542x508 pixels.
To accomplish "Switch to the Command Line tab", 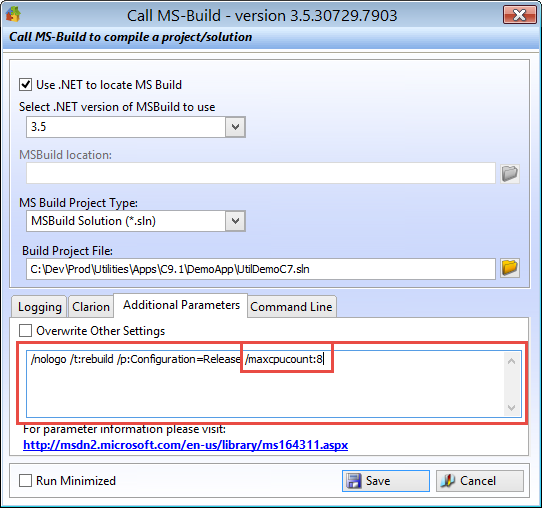I will coord(291,307).
